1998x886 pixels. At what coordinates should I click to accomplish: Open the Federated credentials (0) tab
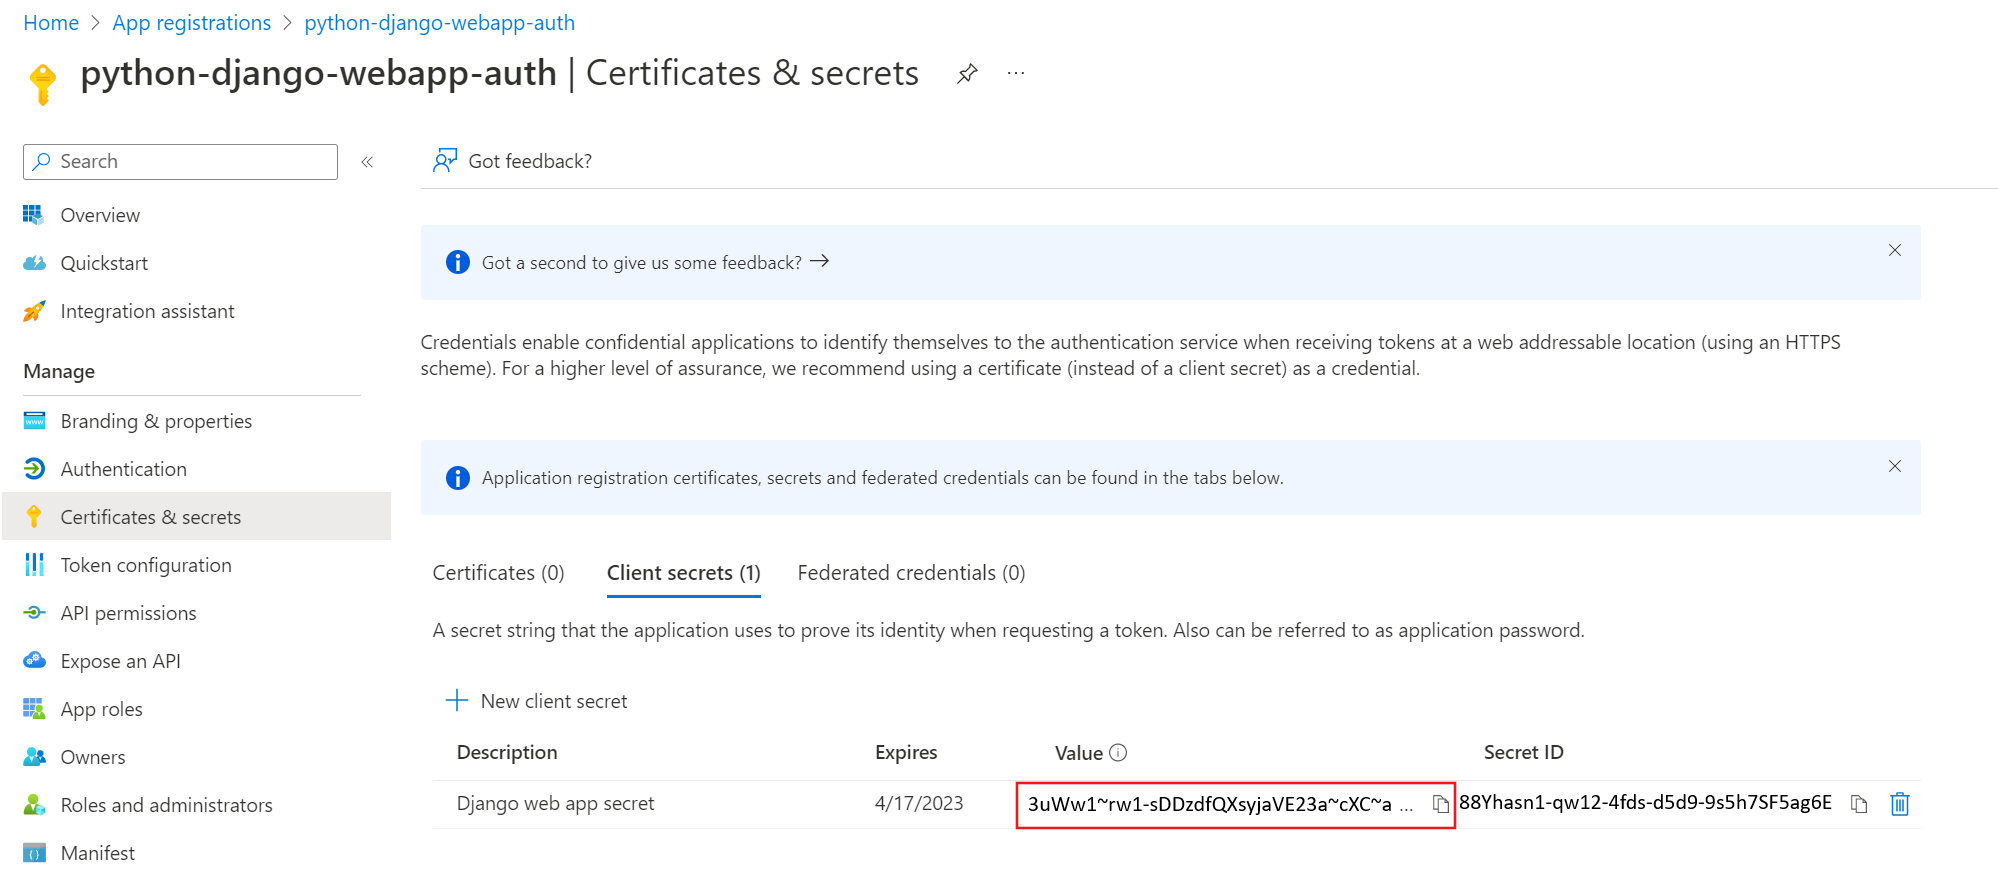point(911,573)
